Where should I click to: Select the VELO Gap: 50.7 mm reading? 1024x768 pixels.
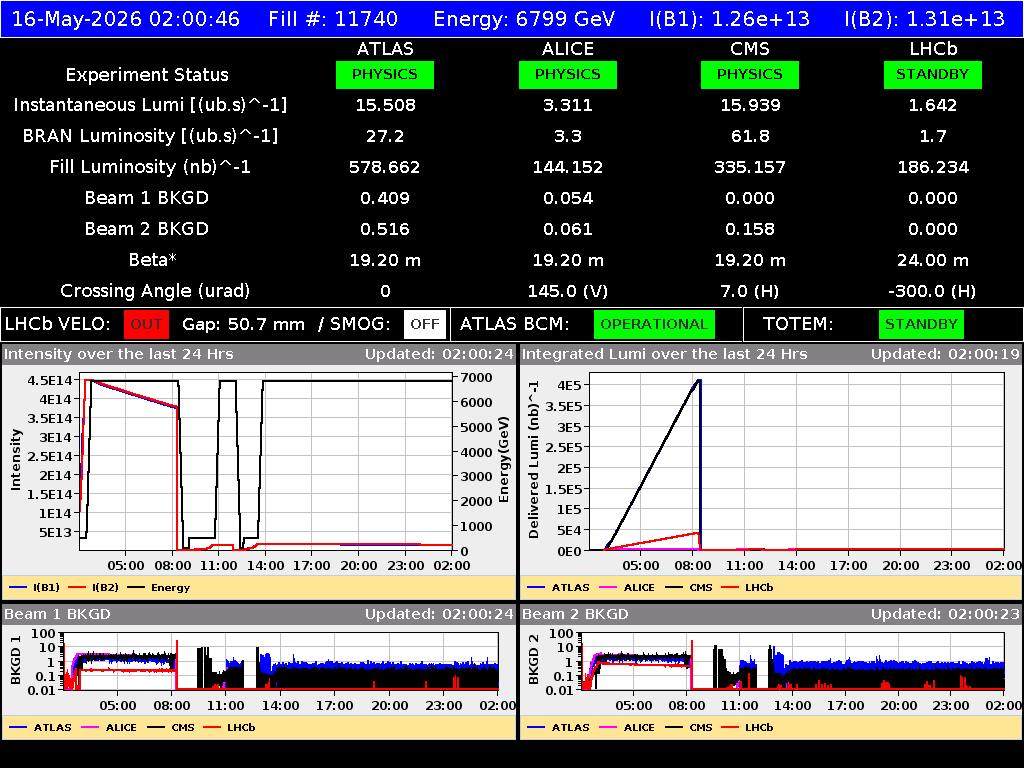(243, 325)
